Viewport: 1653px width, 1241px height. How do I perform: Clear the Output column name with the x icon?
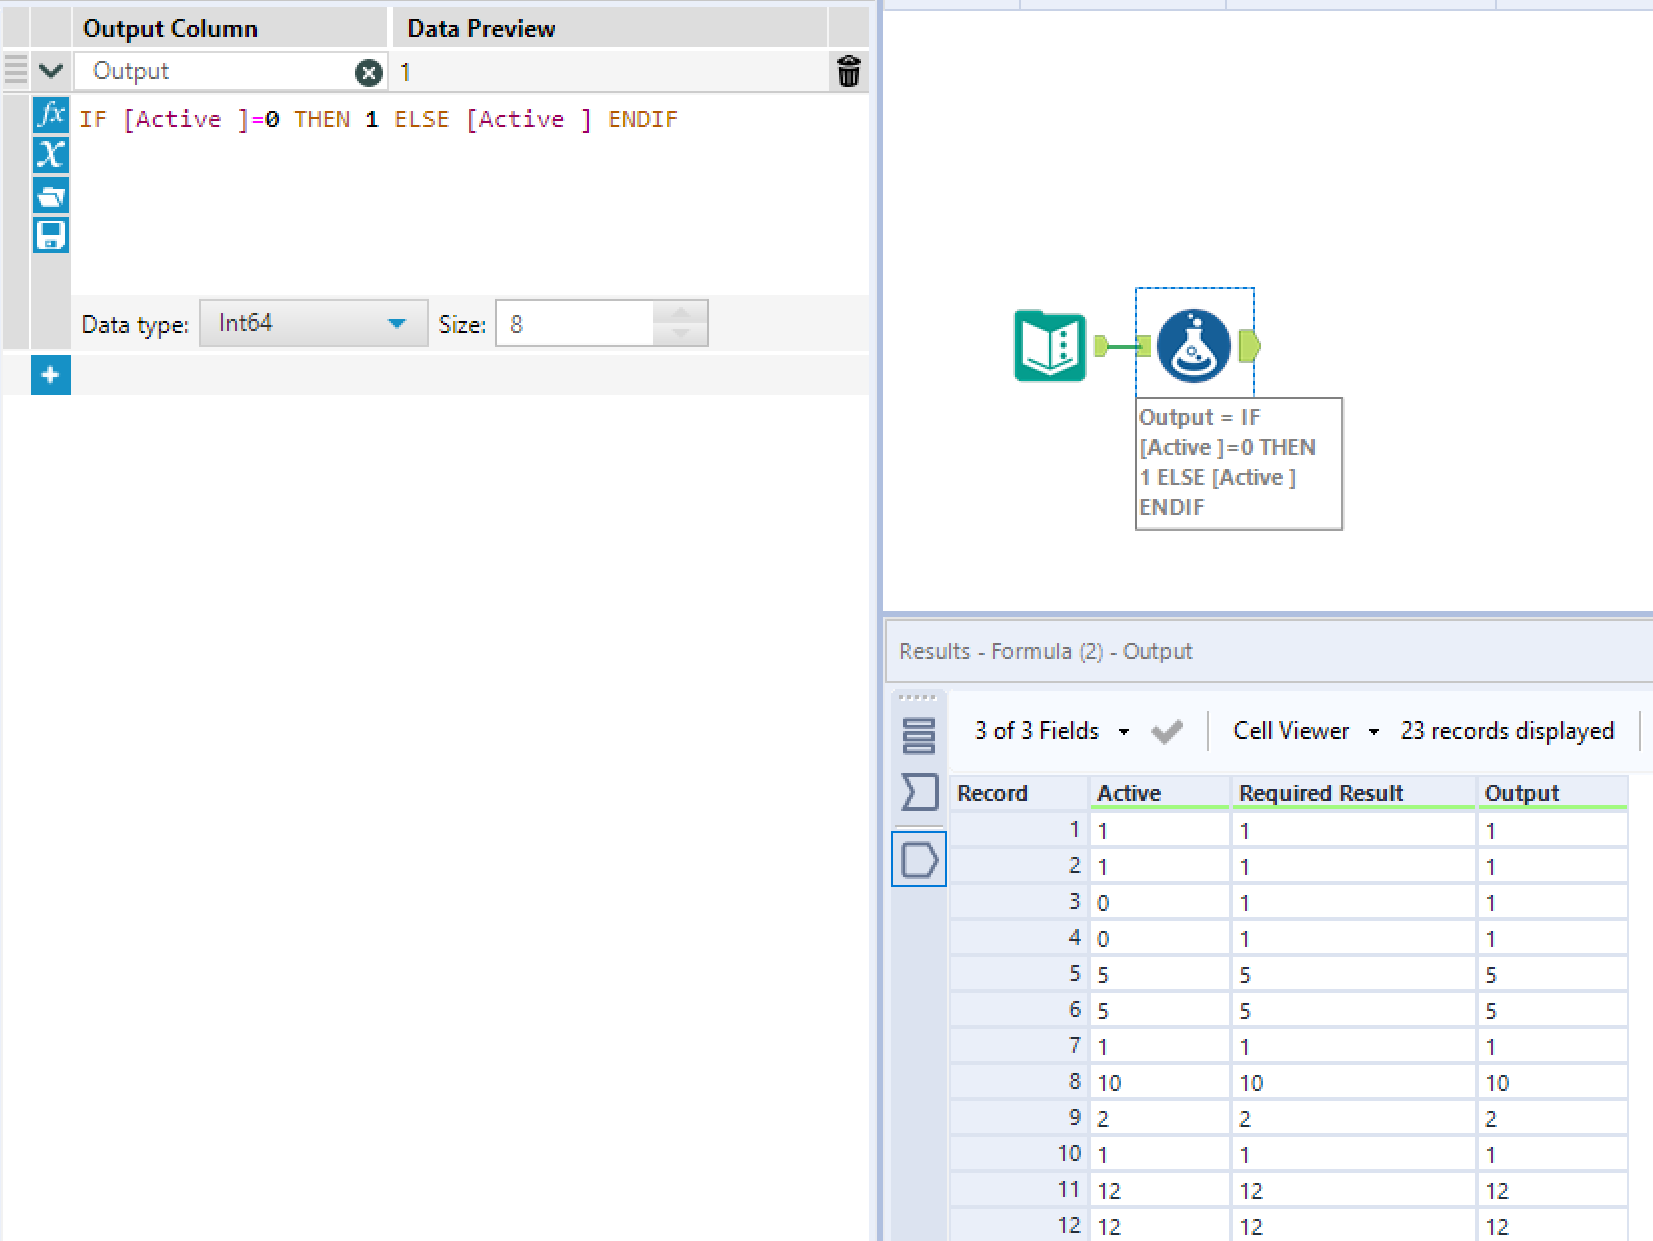(x=369, y=72)
